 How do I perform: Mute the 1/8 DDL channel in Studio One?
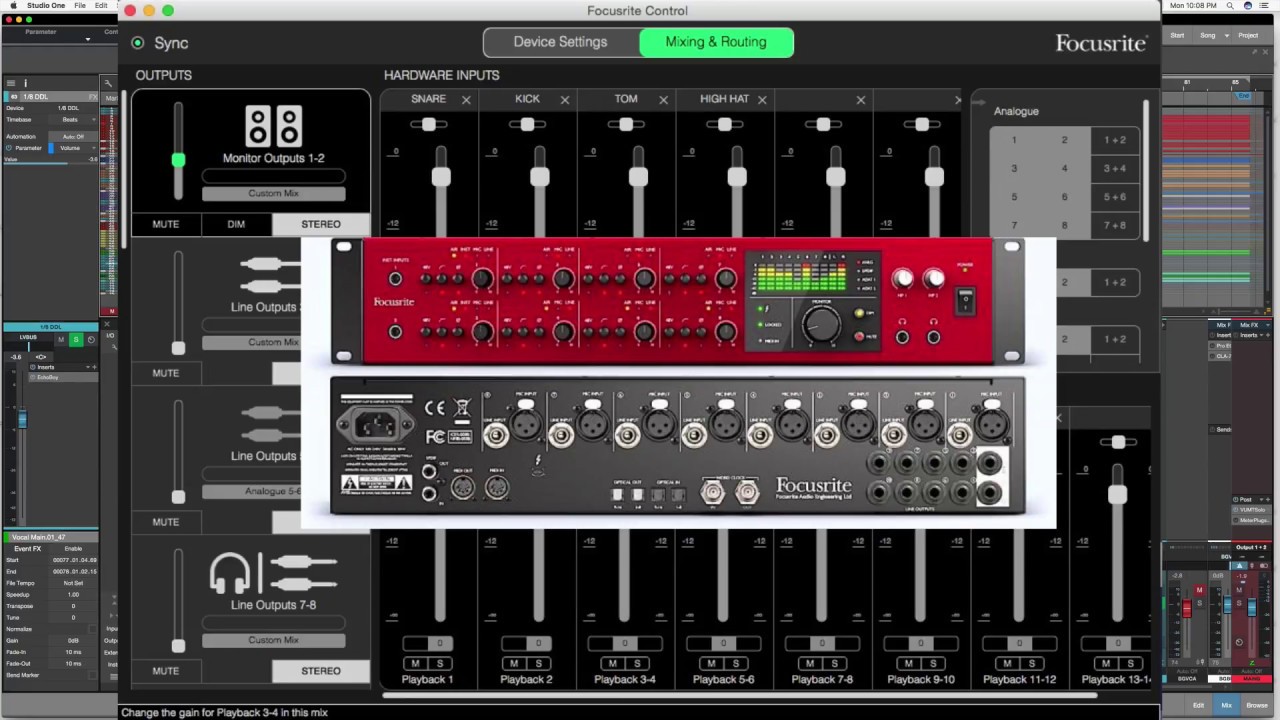[61, 340]
